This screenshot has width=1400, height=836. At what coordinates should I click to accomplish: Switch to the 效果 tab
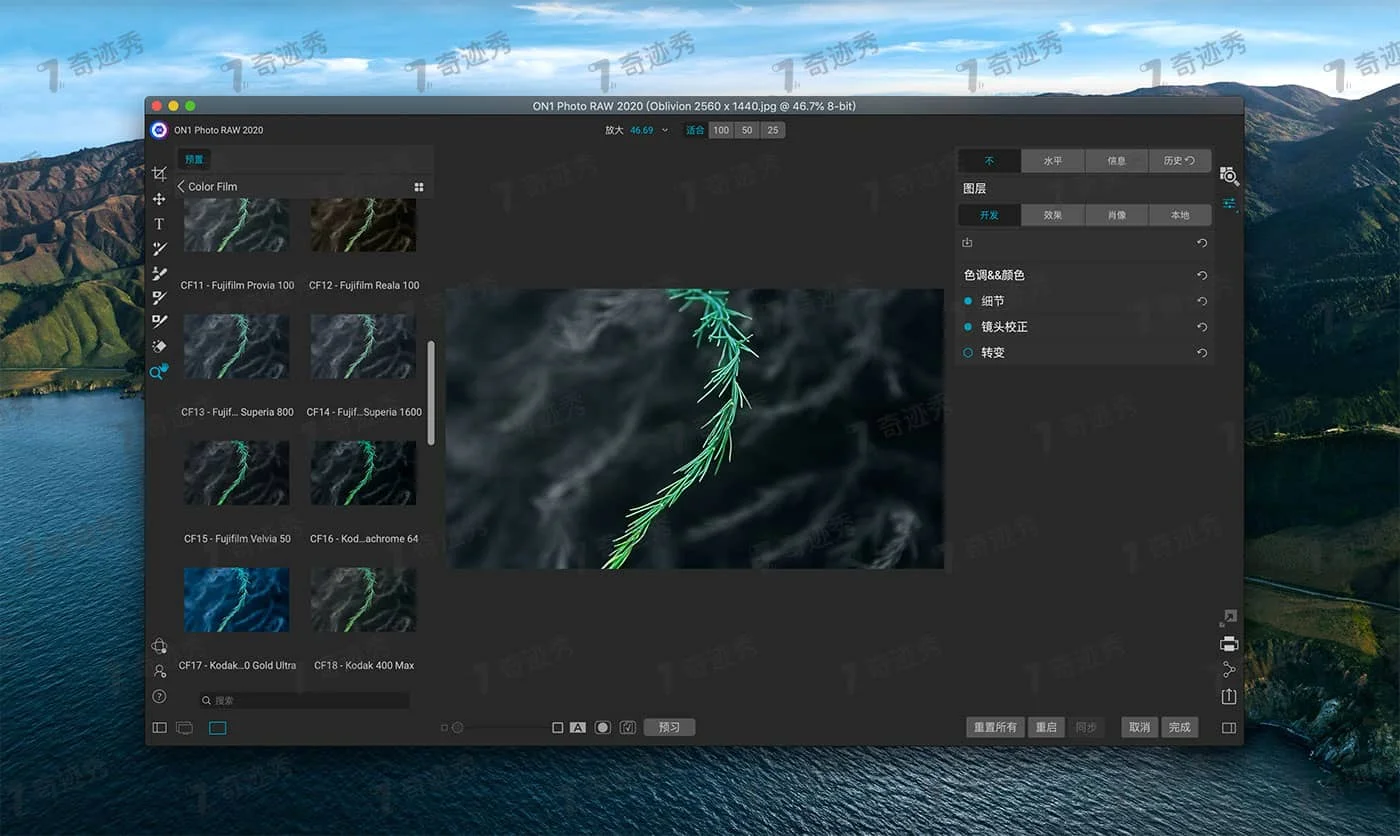click(1052, 215)
